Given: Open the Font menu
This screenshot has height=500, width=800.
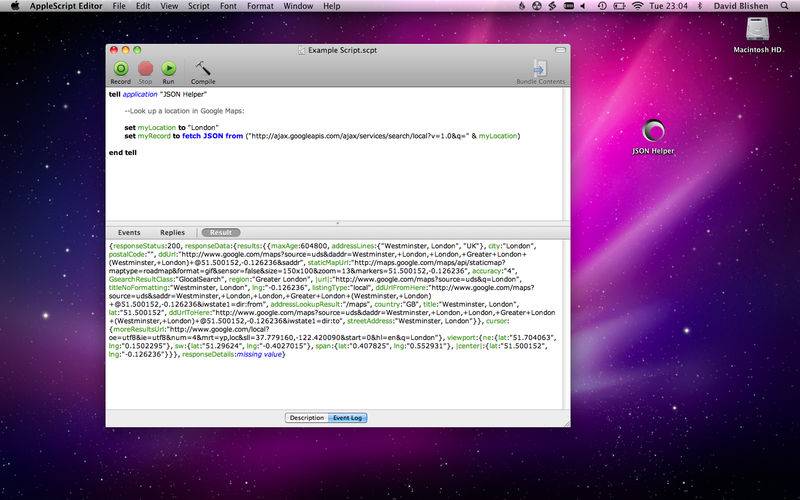Looking at the screenshot, I should point(228,6).
